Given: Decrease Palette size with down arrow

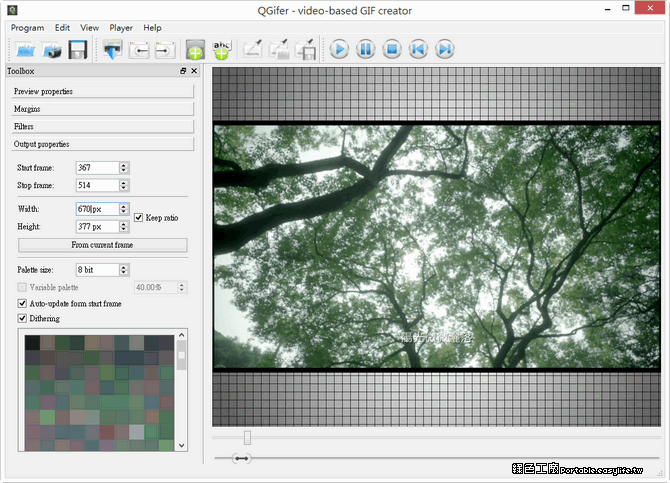Looking at the screenshot, I should coord(123,272).
